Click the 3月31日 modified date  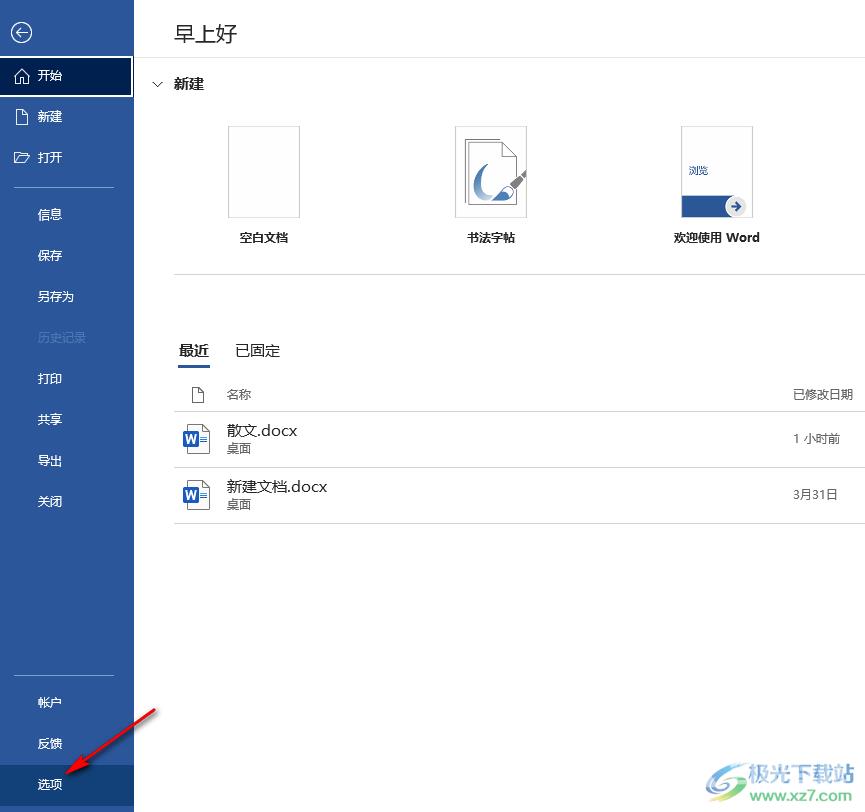[x=815, y=495]
